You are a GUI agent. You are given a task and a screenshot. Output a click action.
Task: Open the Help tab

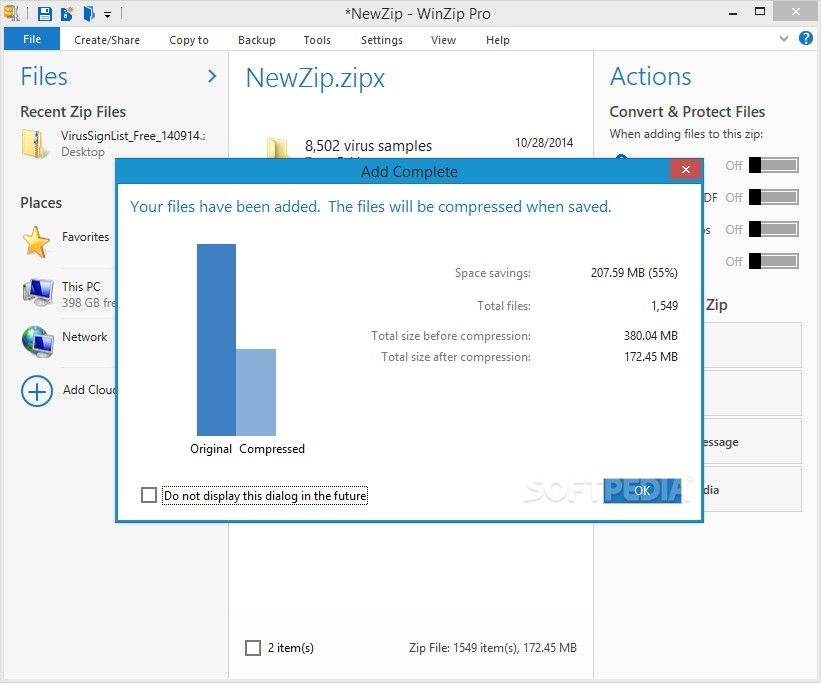coord(497,40)
